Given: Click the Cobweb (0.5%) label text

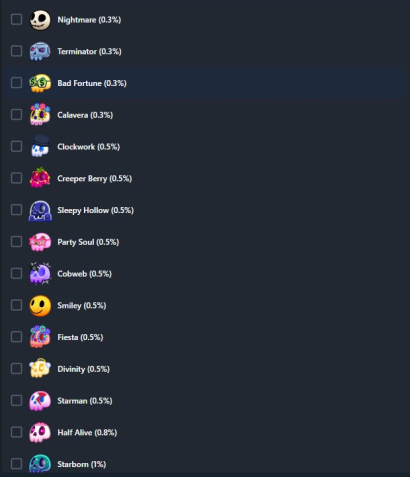Looking at the screenshot, I should (x=85, y=274).
